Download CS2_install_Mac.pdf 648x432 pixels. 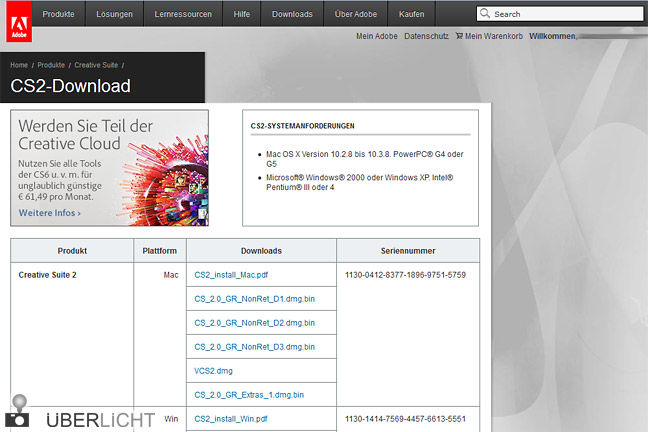point(231,275)
